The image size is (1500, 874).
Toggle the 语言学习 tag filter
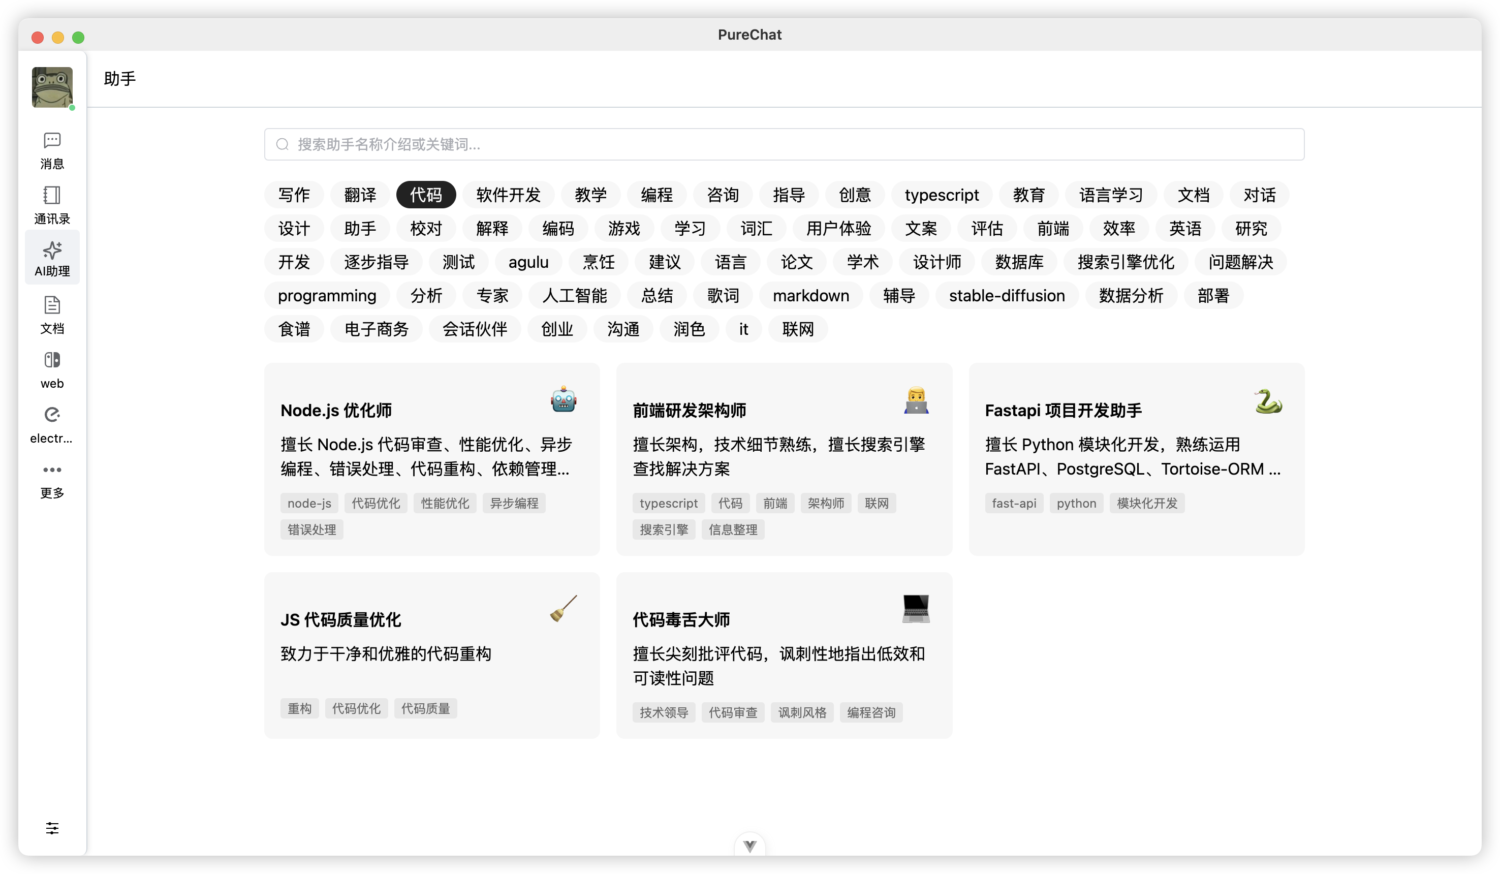[x=1111, y=195]
